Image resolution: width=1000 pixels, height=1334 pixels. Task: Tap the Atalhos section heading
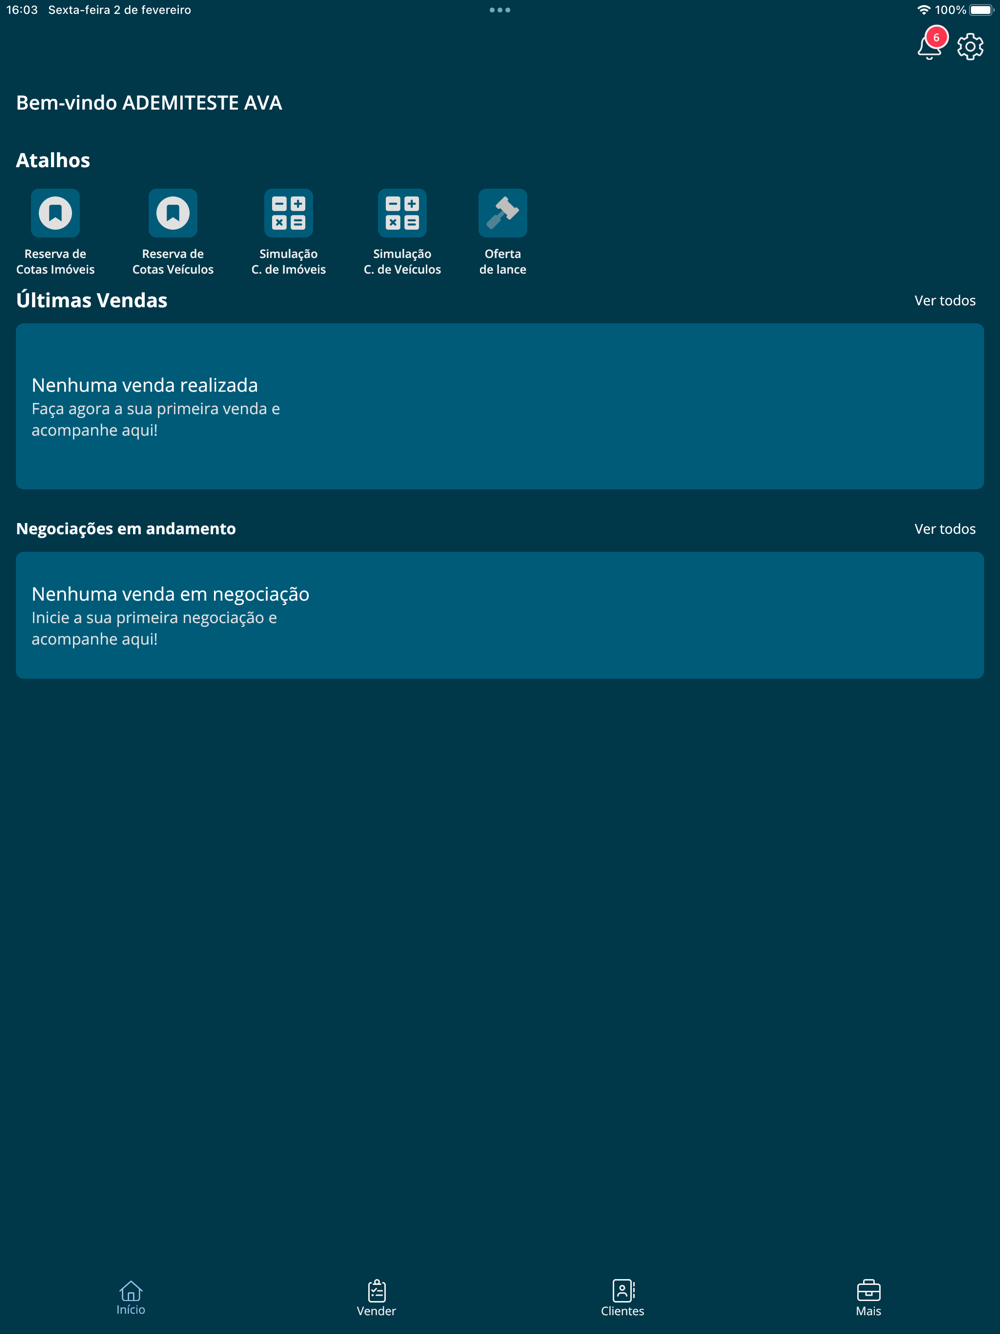pos(53,160)
